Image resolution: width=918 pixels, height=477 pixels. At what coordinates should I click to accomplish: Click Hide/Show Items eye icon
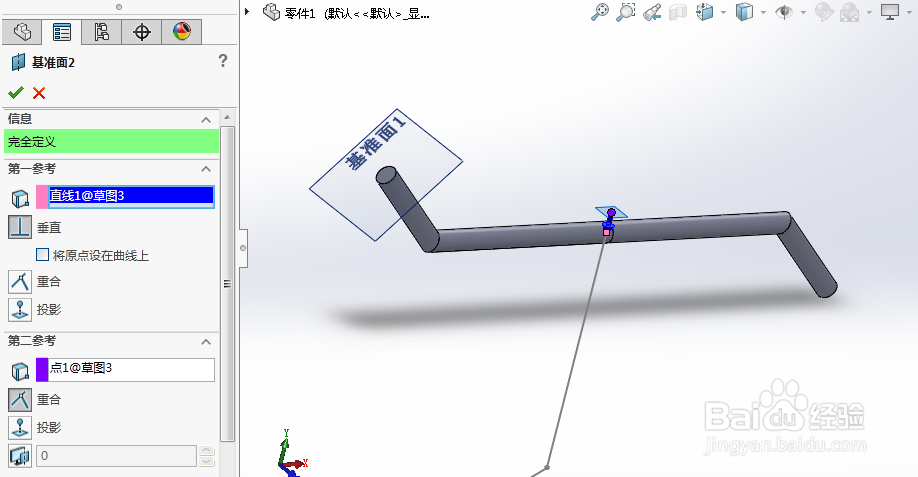click(x=784, y=12)
